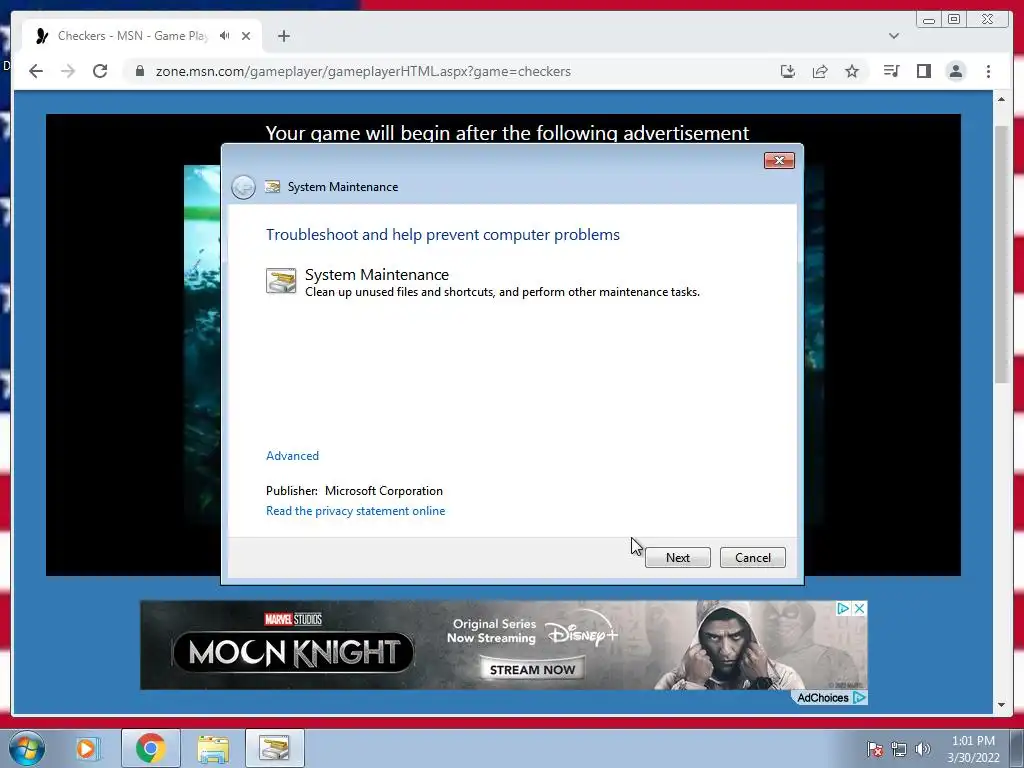This screenshot has height=768, width=1024.
Task: Open Chrome media controls icon
Action: [x=891, y=71]
